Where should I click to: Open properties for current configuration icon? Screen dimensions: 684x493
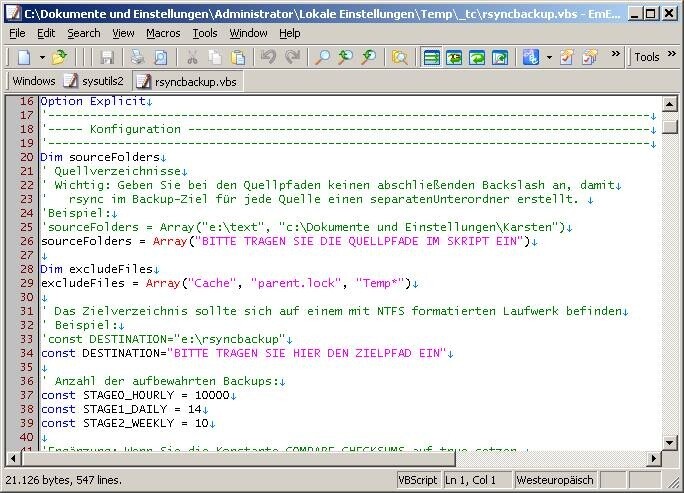tap(567, 57)
